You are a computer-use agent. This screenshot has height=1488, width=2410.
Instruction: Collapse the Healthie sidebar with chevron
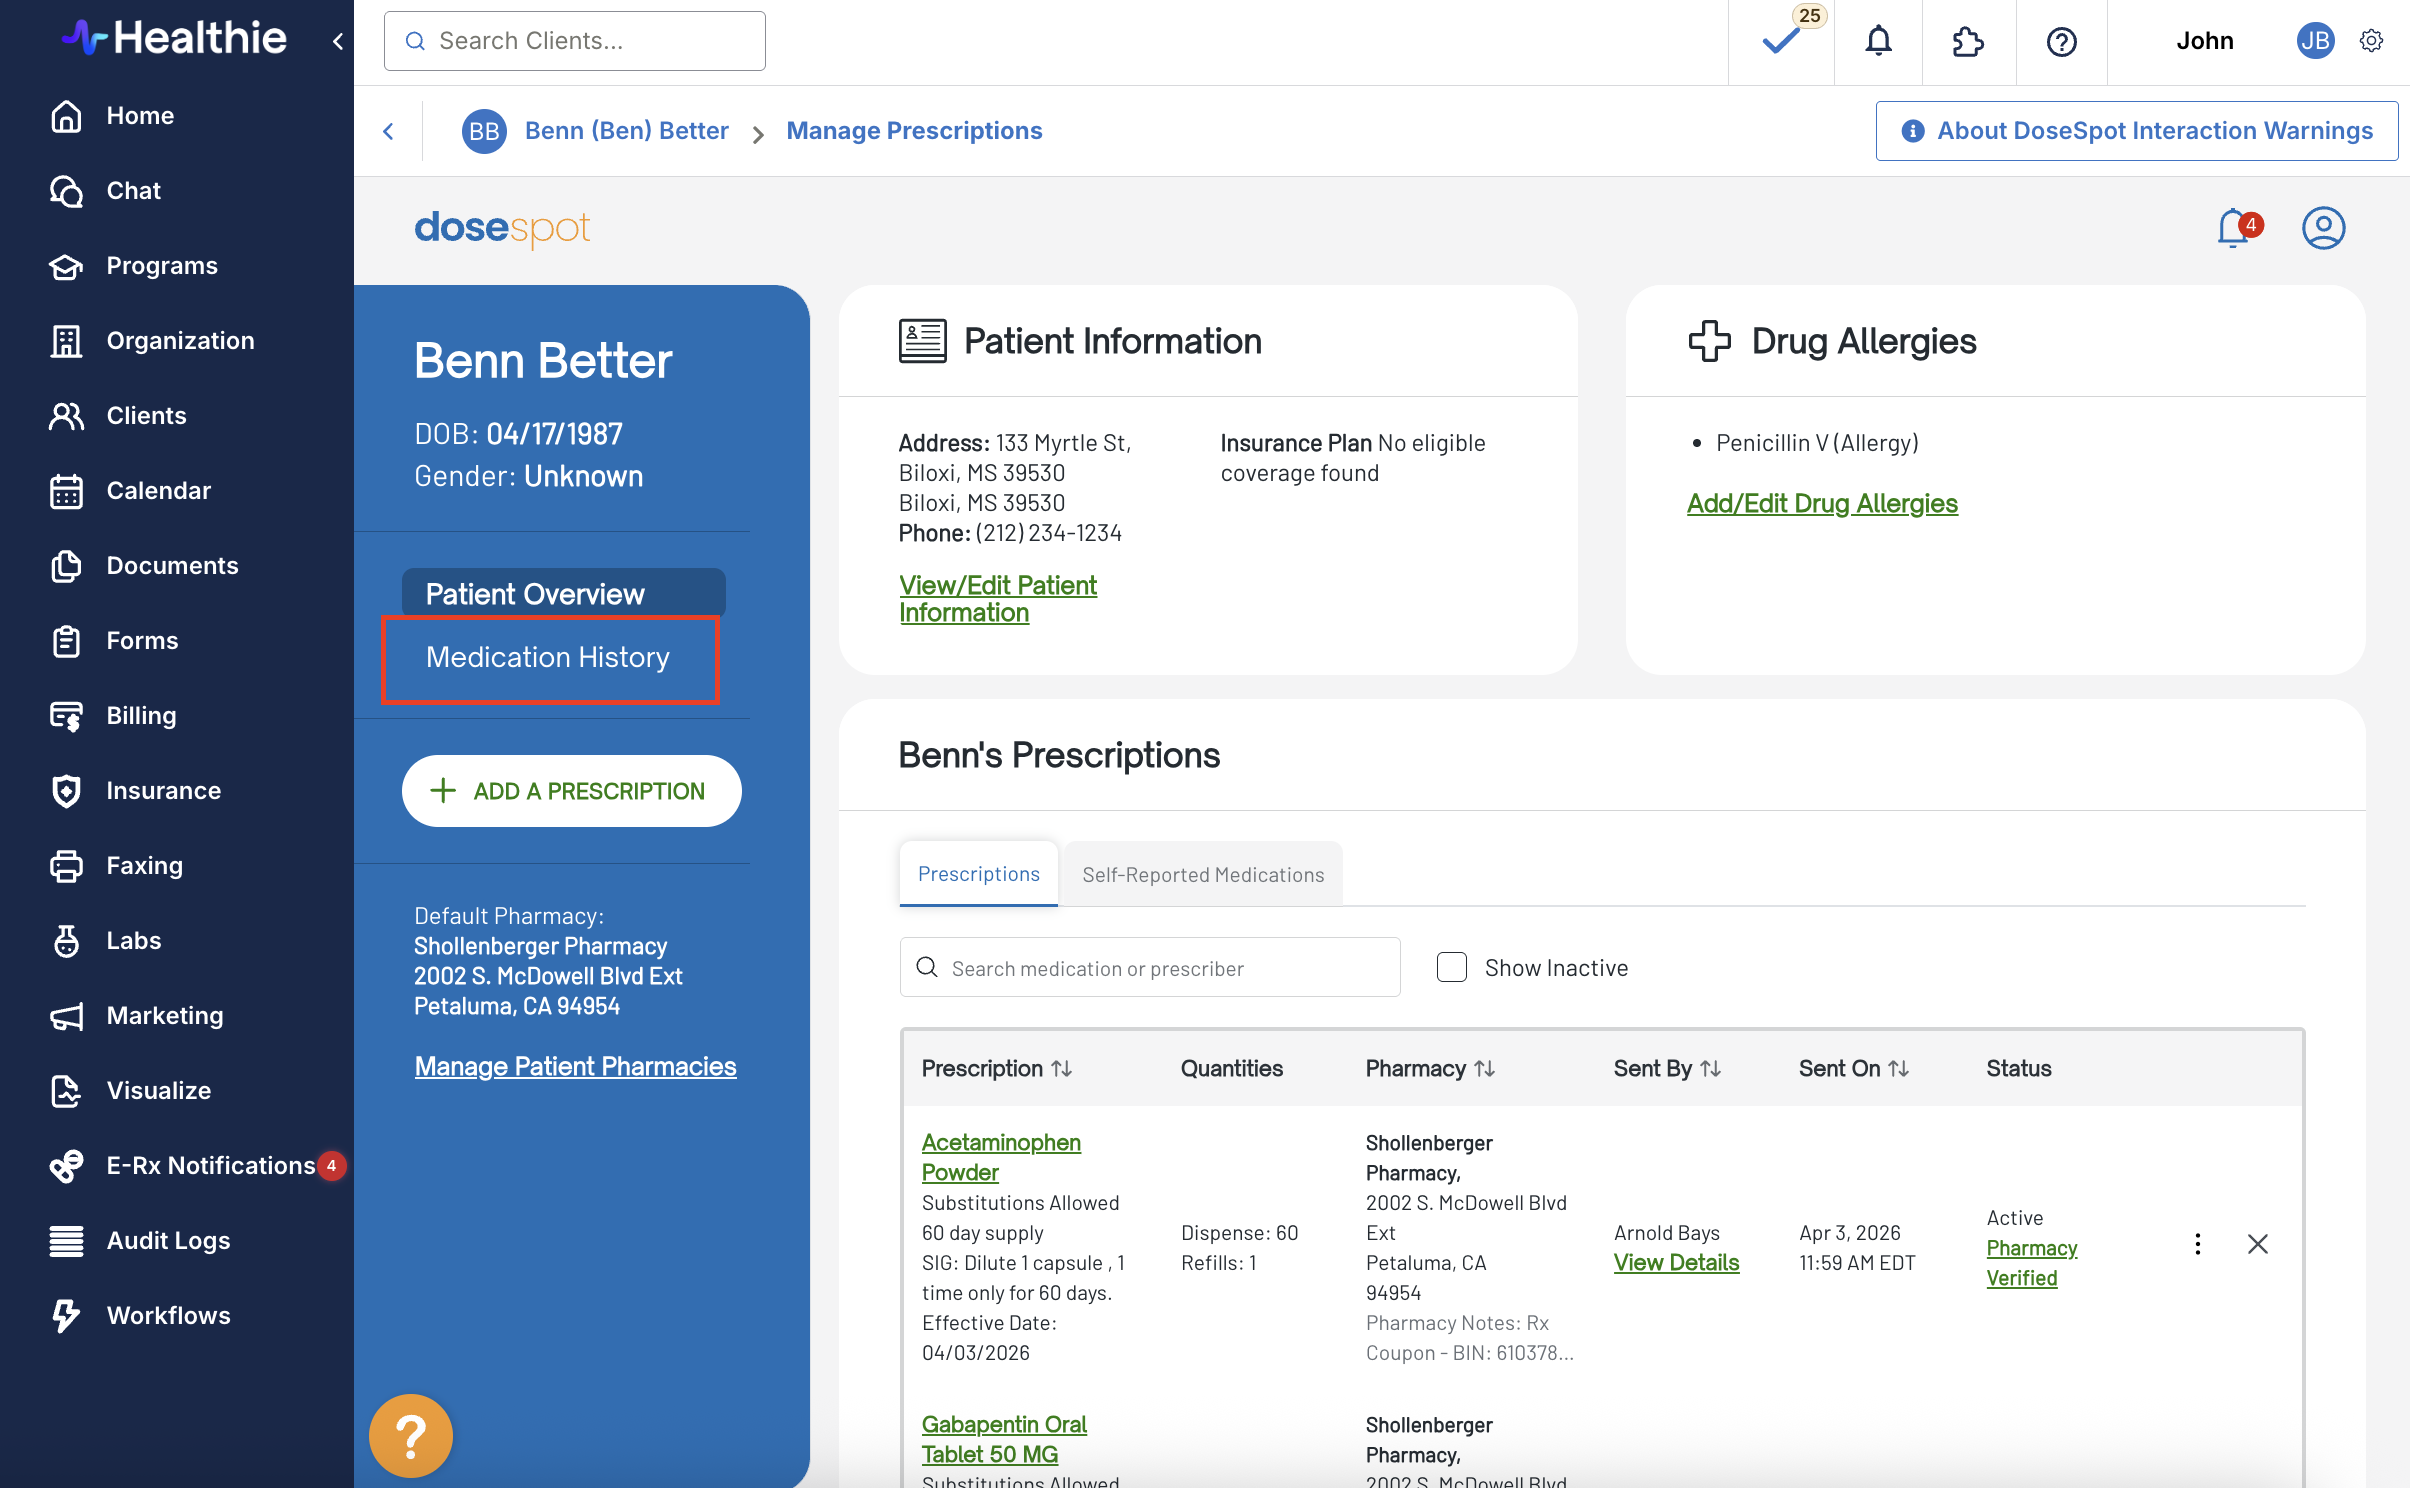[338, 41]
